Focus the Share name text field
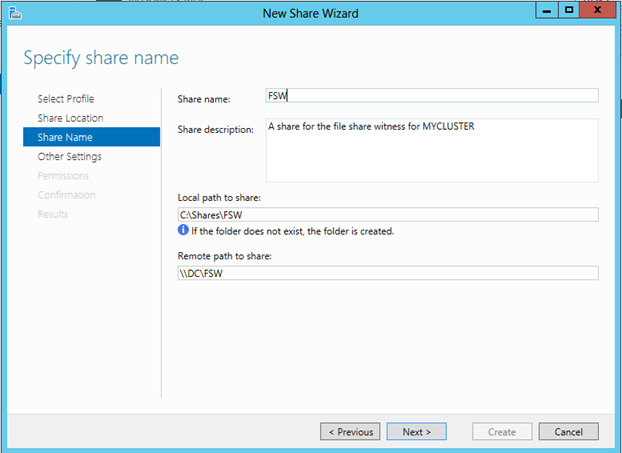 430,96
